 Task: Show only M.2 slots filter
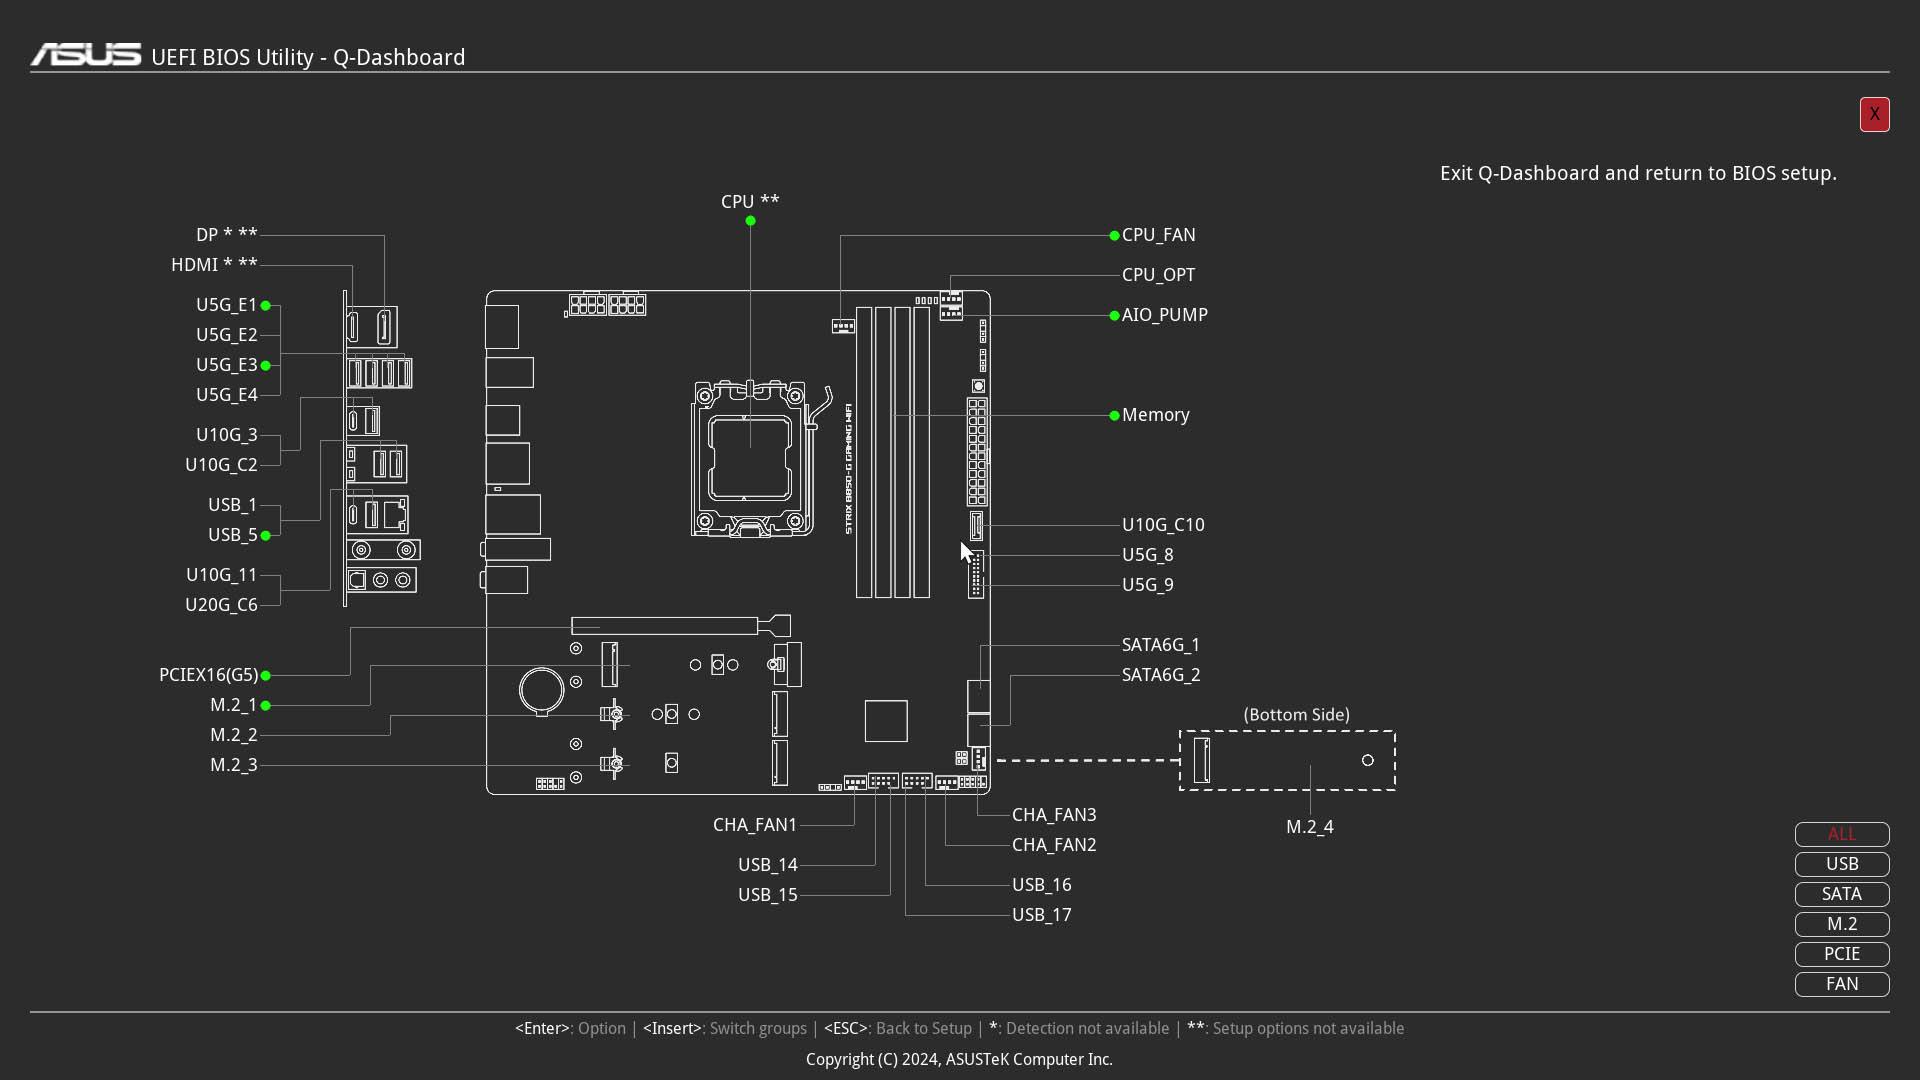[x=1842, y=924]
